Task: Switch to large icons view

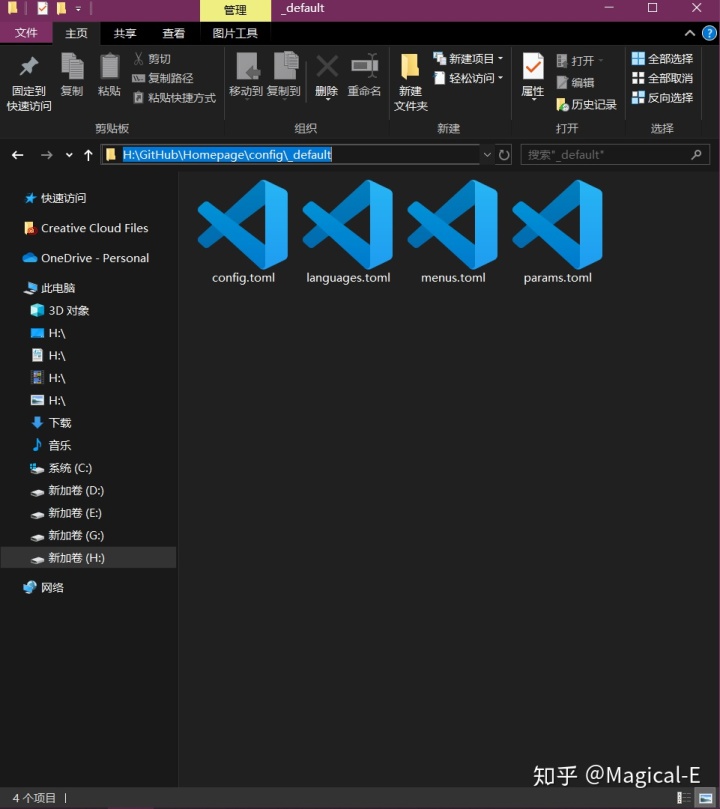Action: 705,798
